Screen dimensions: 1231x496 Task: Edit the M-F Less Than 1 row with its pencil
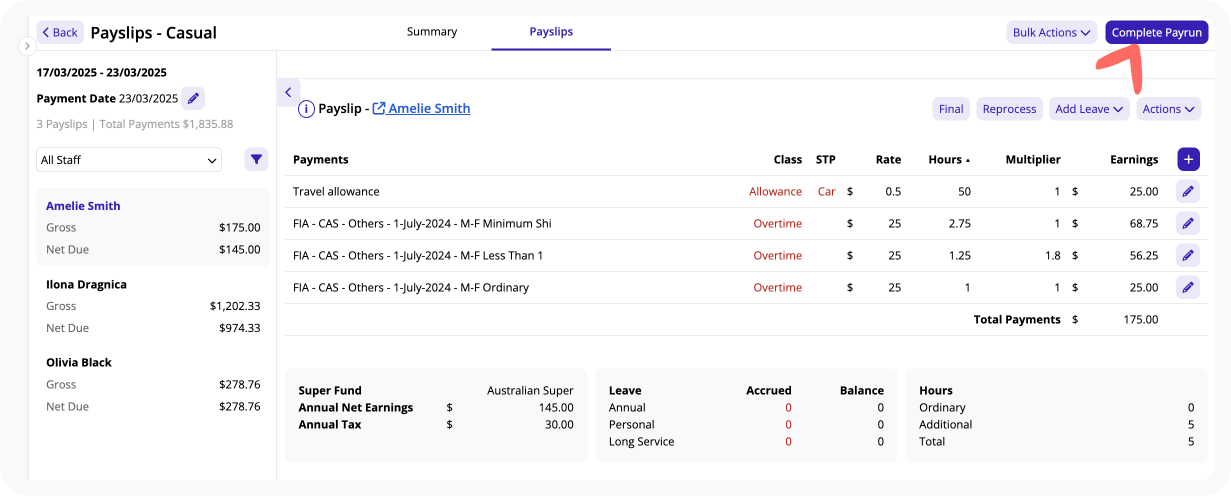pos(1188,255)
